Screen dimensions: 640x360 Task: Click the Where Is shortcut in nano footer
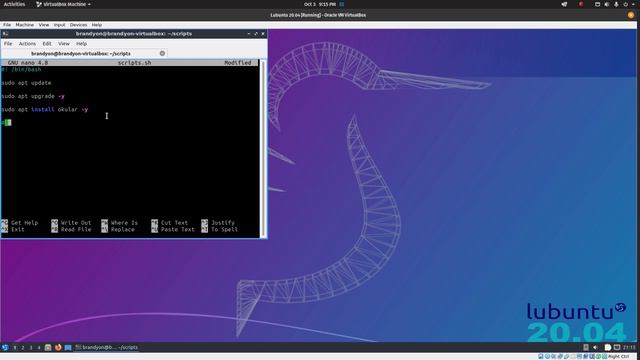120,223
